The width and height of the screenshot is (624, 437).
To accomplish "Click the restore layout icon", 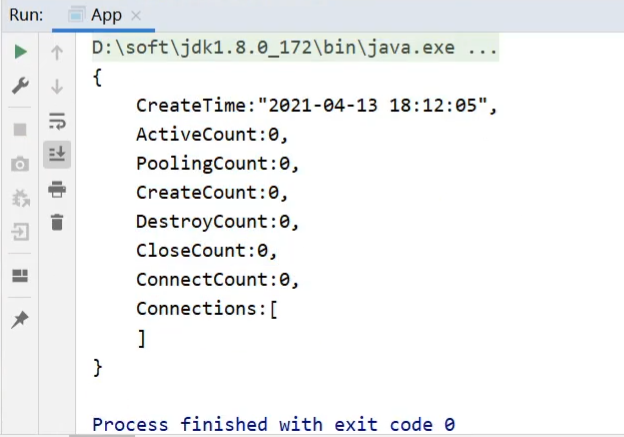I will [x=21, y=276].
